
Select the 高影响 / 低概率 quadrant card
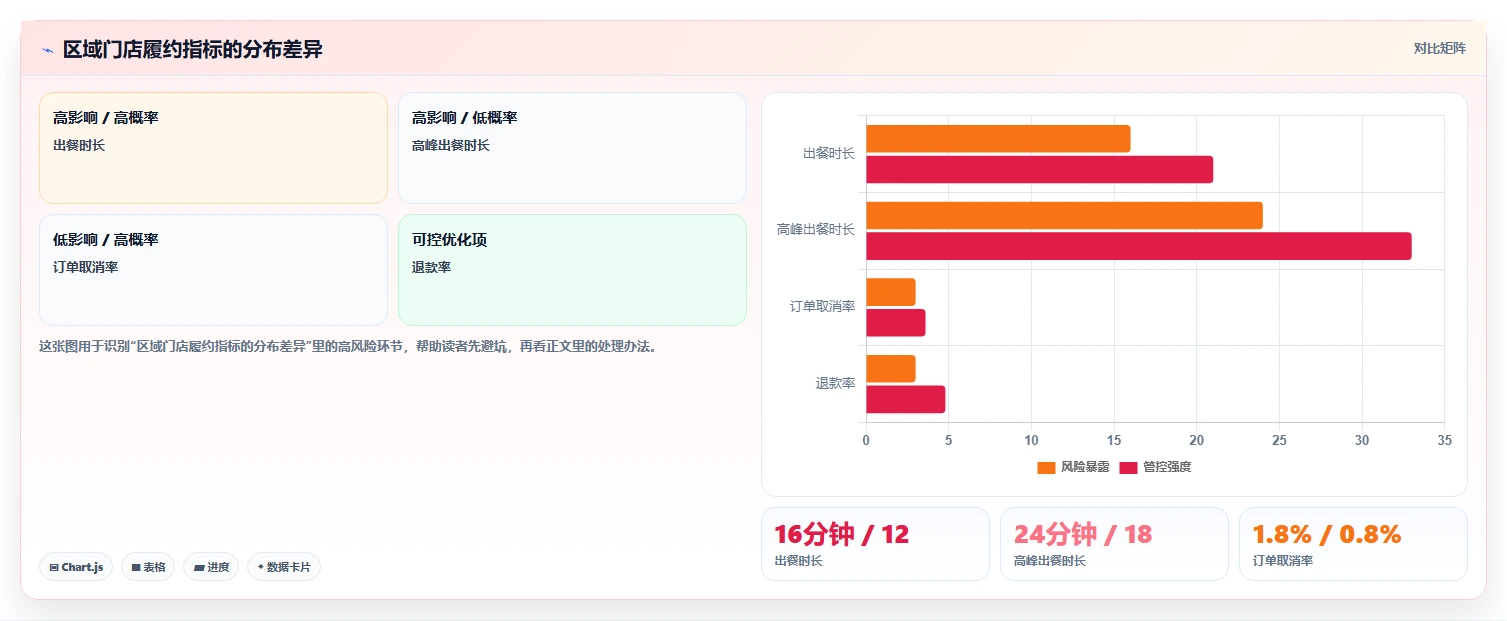click(x=572, y=148)
